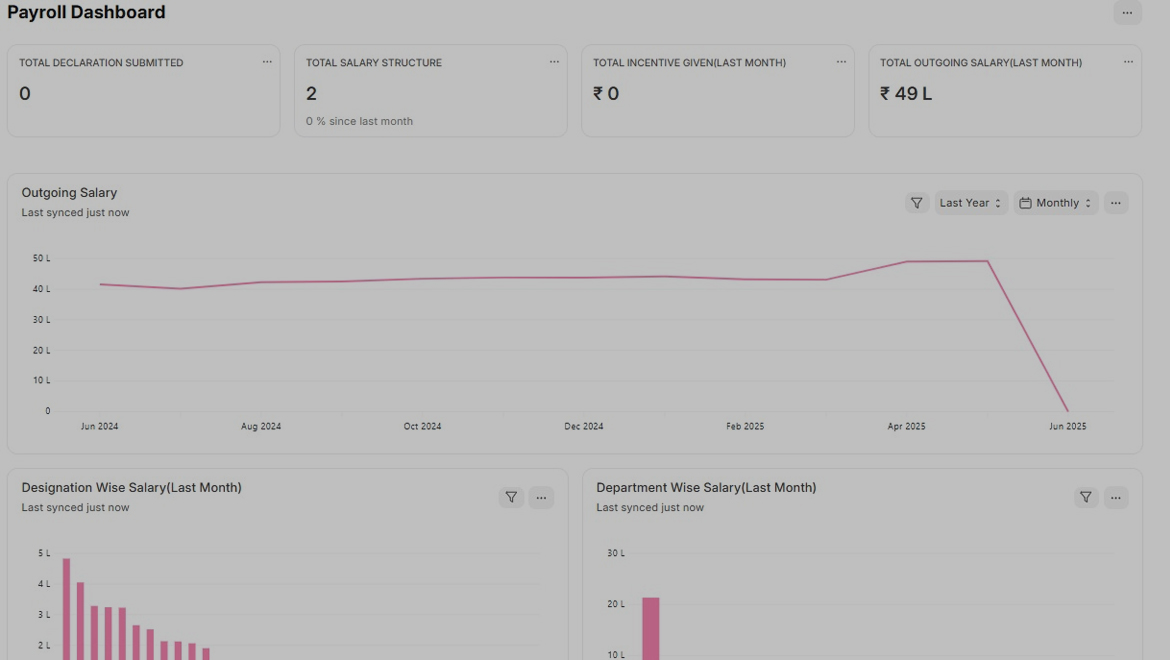Click the Department Wise Salary pink bar
The height and width of the screenshot is (660, 1170).
(x=651, y=628)
